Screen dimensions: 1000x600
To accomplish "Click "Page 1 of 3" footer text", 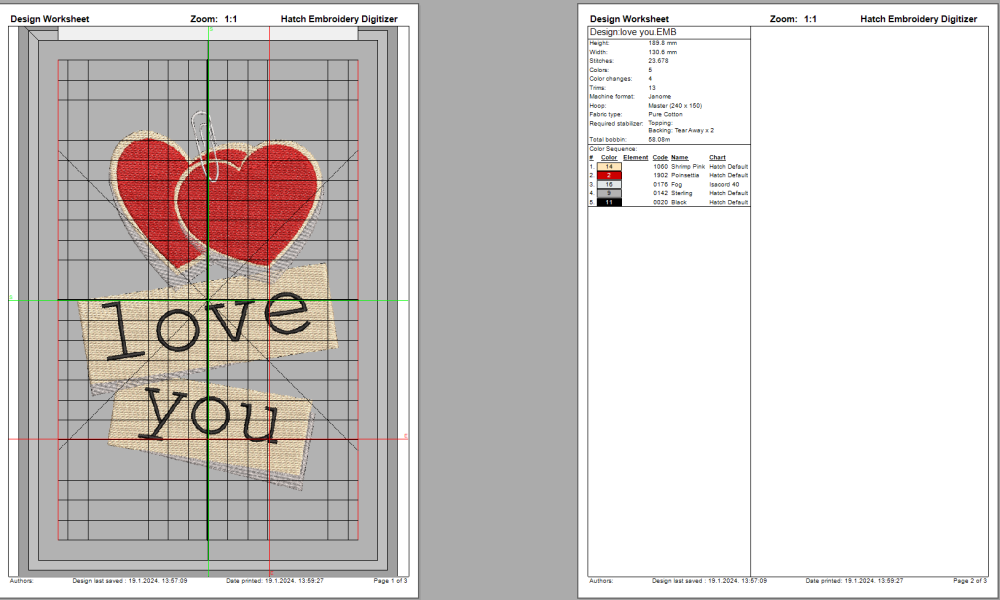I will 390,581.
